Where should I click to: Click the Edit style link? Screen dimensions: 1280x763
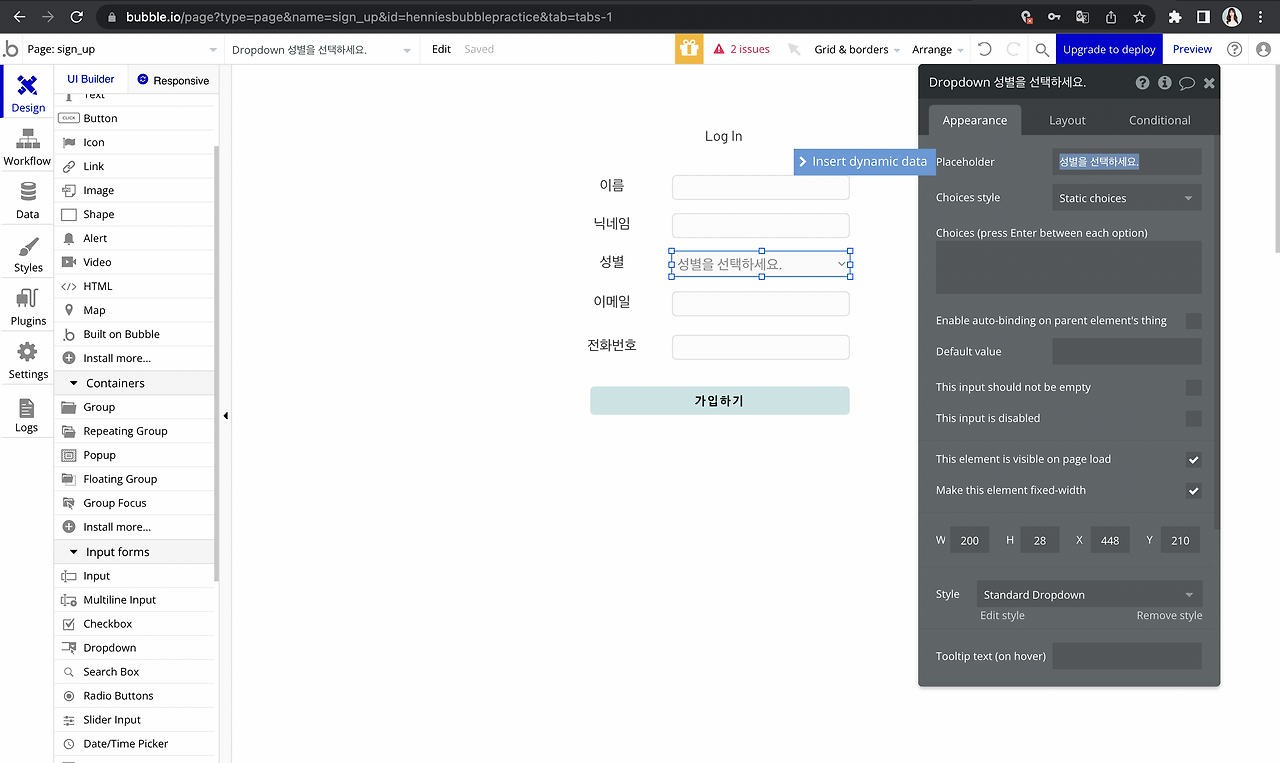1002,615
